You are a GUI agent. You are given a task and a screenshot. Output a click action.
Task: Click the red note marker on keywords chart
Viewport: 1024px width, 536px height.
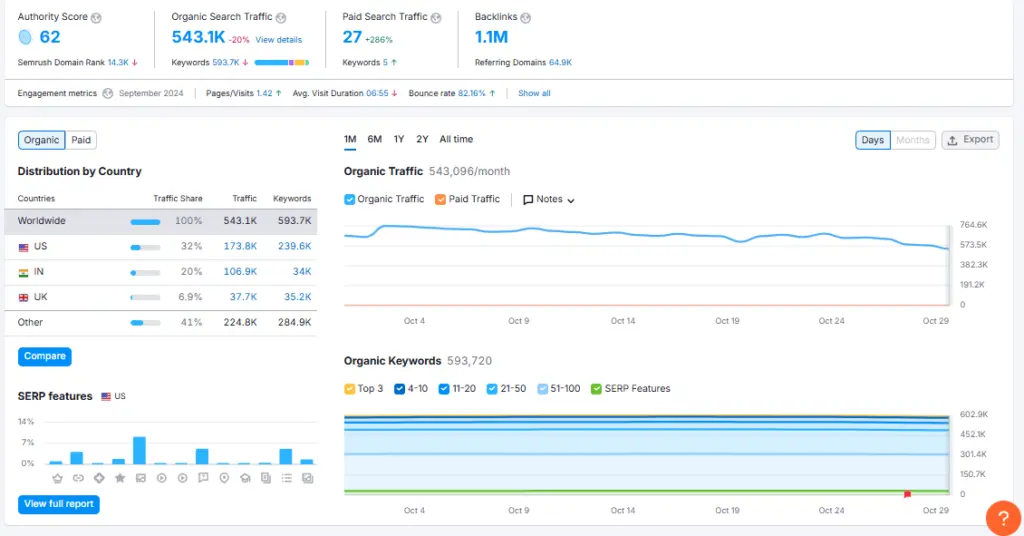[x=907, y=493]
